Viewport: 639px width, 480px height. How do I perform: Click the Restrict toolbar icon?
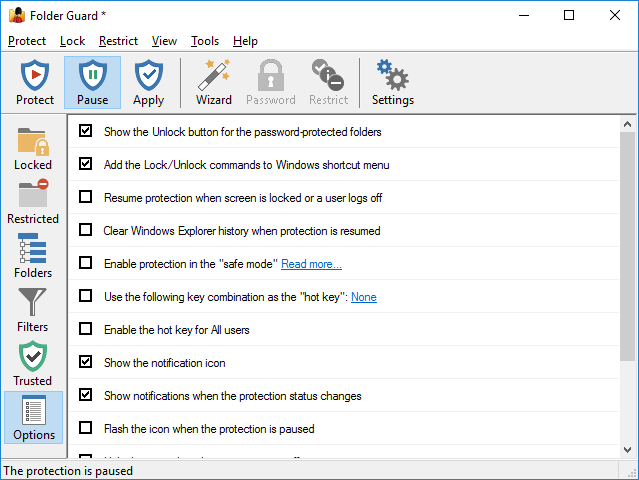tap(328, 82)
